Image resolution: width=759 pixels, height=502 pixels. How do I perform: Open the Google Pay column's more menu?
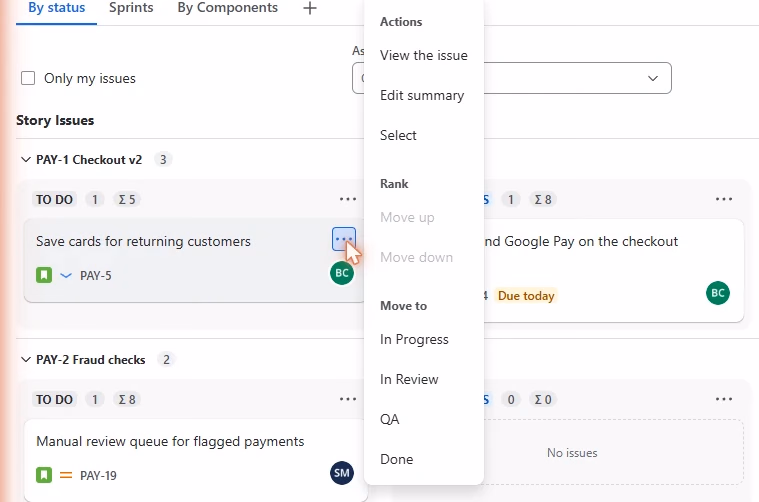724,199
